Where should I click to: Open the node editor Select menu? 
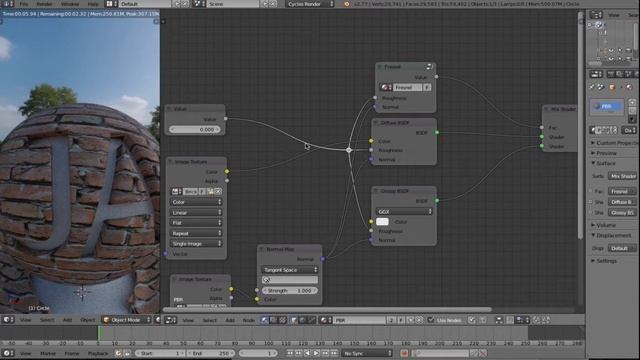coord(209,320)
